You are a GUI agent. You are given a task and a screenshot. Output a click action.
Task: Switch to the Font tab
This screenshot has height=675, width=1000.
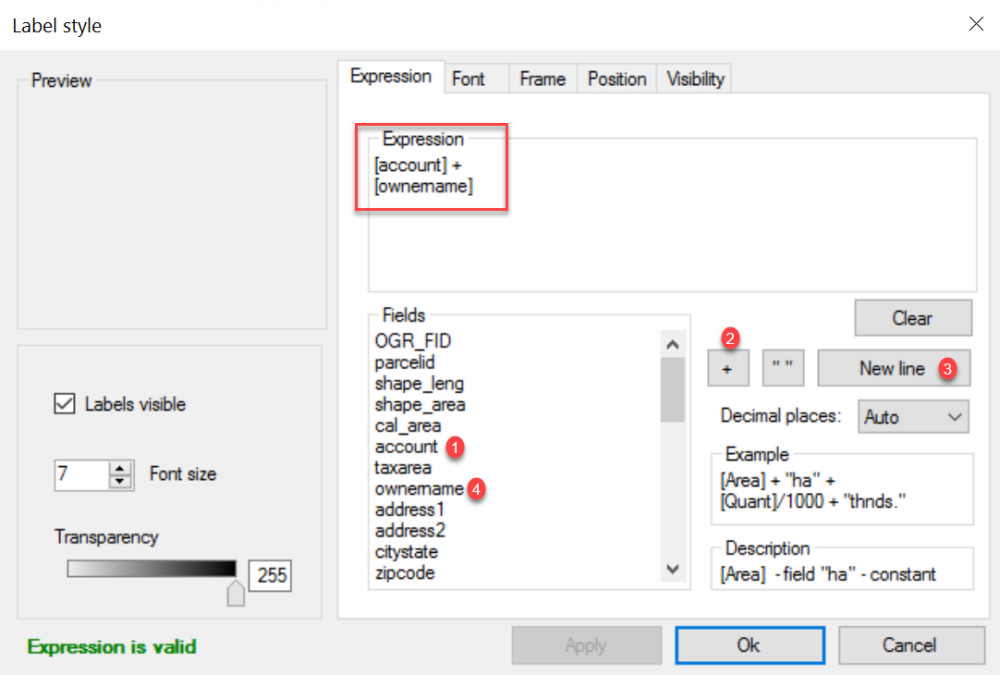click(x=475, y=78)
